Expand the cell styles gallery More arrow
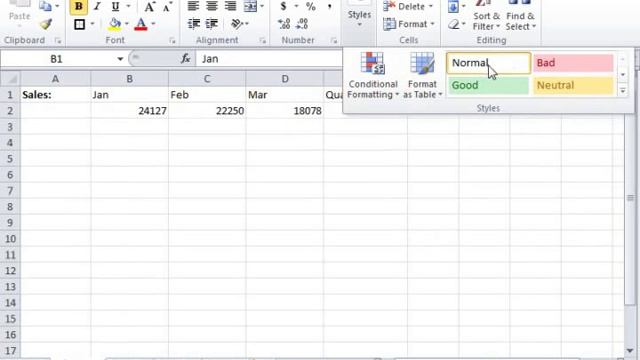This screenshot has height=360, width=640. point(623,91)
